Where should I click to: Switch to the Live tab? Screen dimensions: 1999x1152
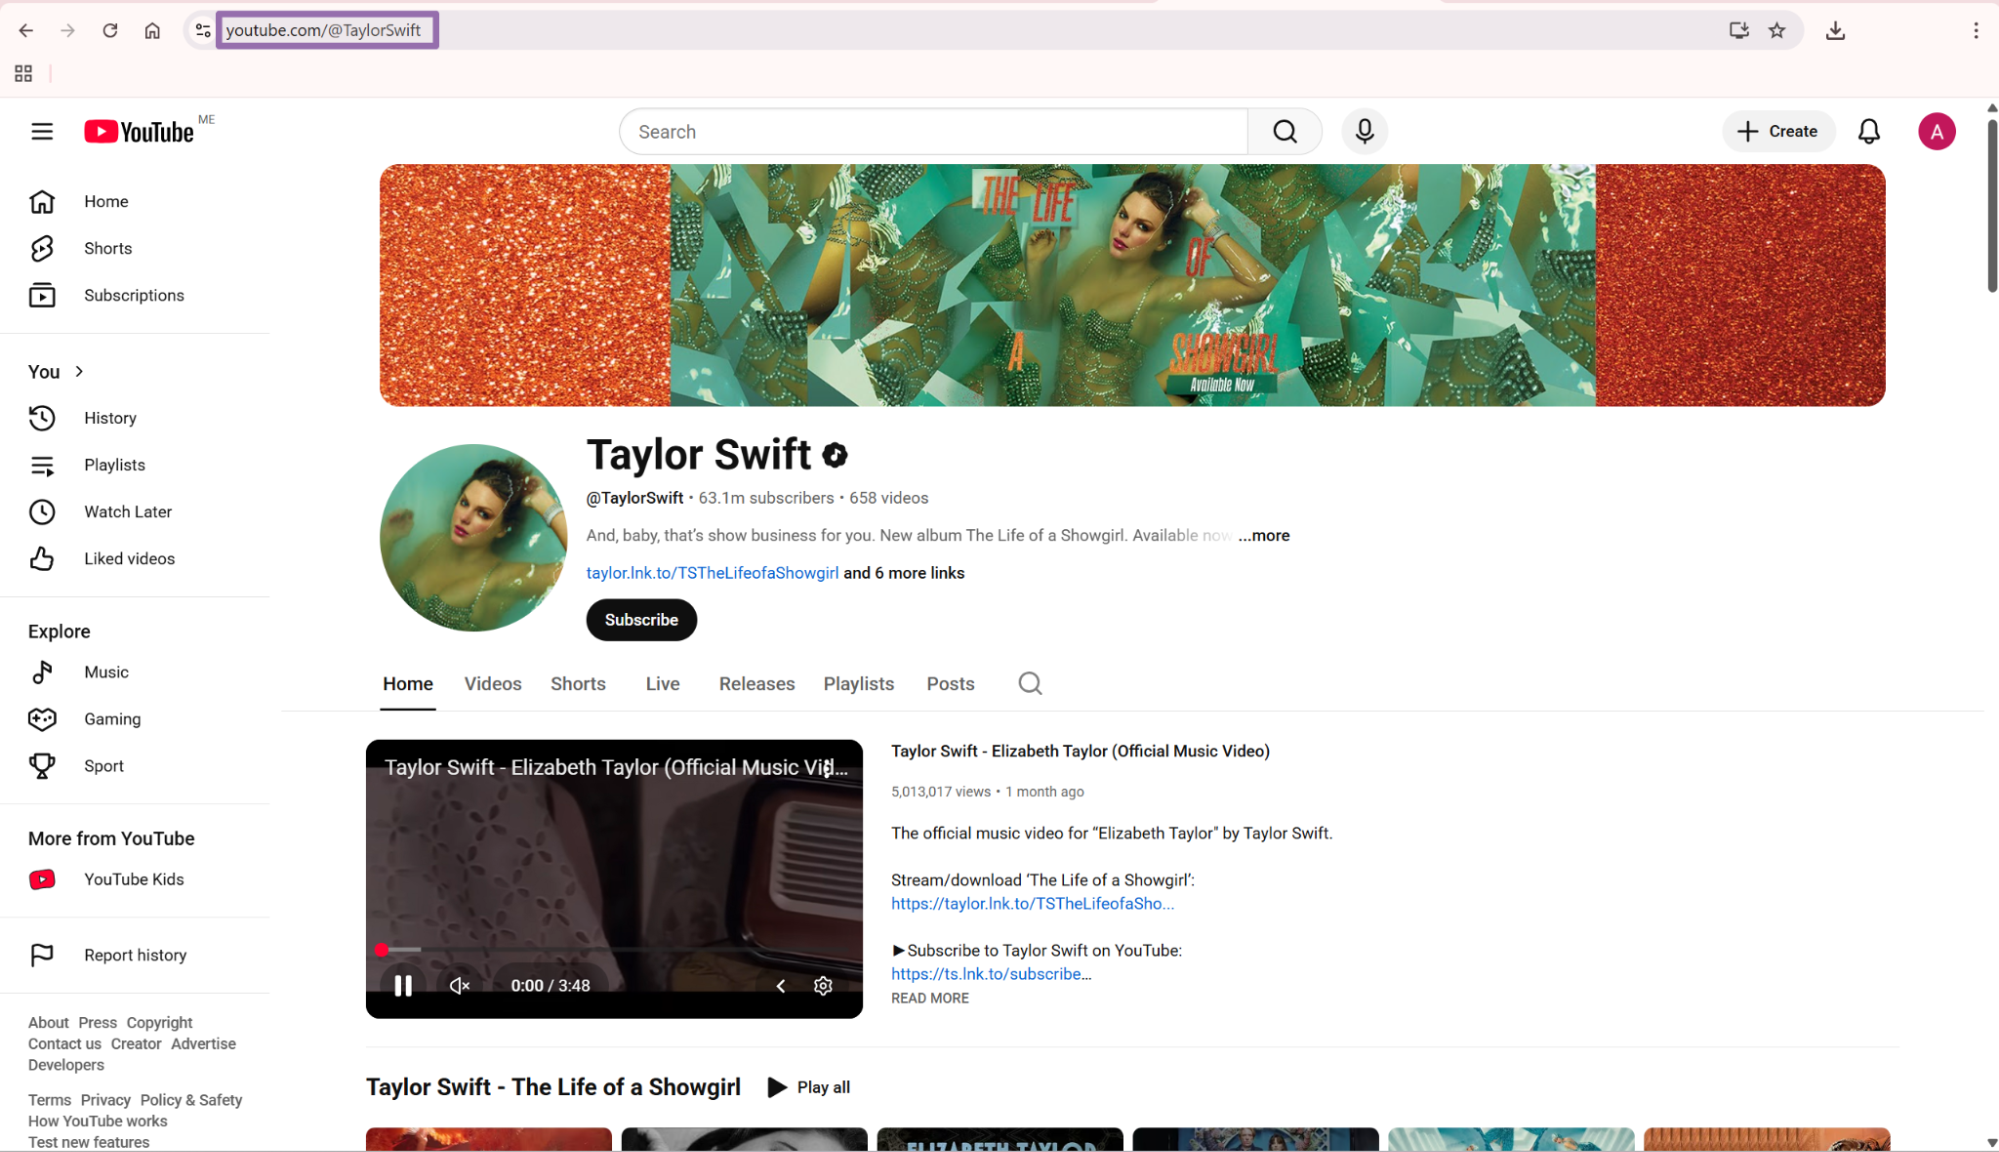click(662, 684)
